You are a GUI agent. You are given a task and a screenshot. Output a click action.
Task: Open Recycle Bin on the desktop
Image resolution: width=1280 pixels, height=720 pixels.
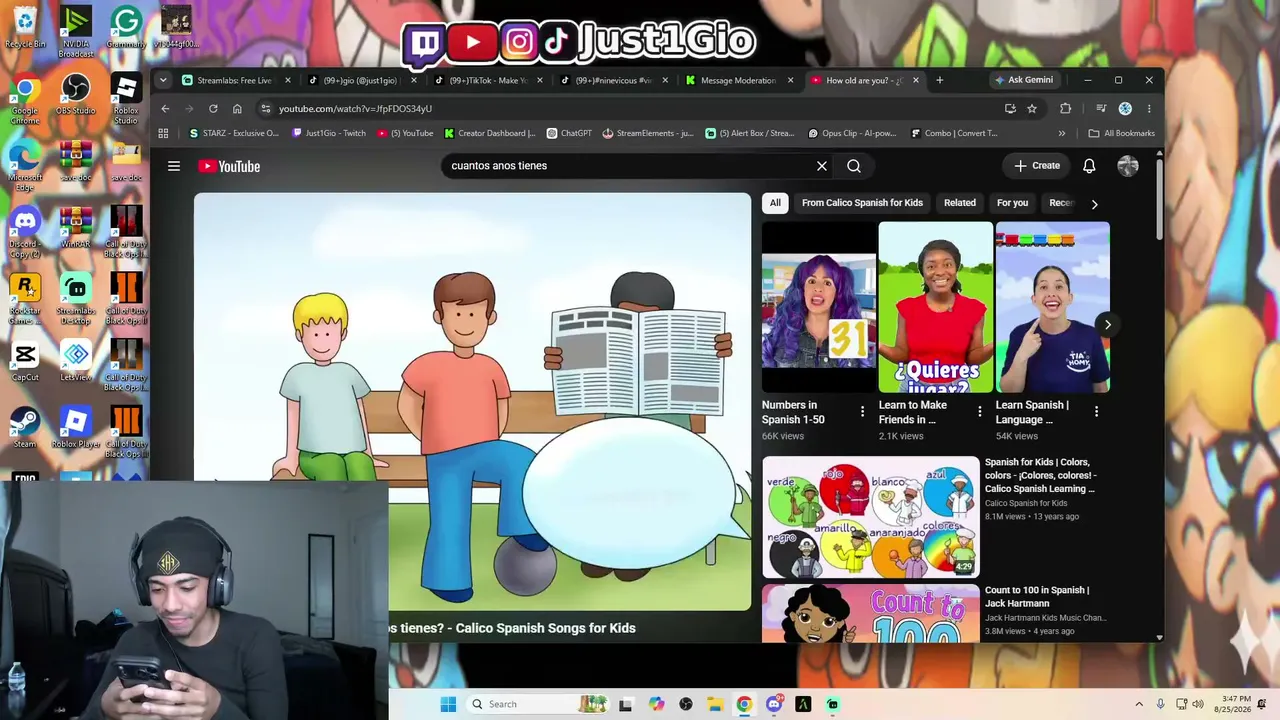point(25,27)
